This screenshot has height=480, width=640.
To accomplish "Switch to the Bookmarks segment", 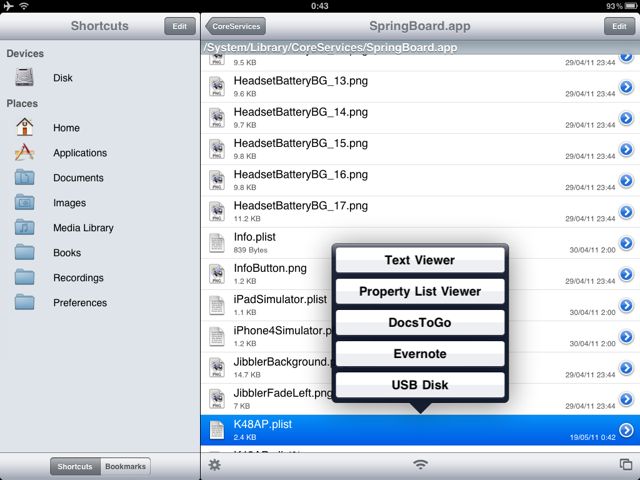I will click(125, 466).
